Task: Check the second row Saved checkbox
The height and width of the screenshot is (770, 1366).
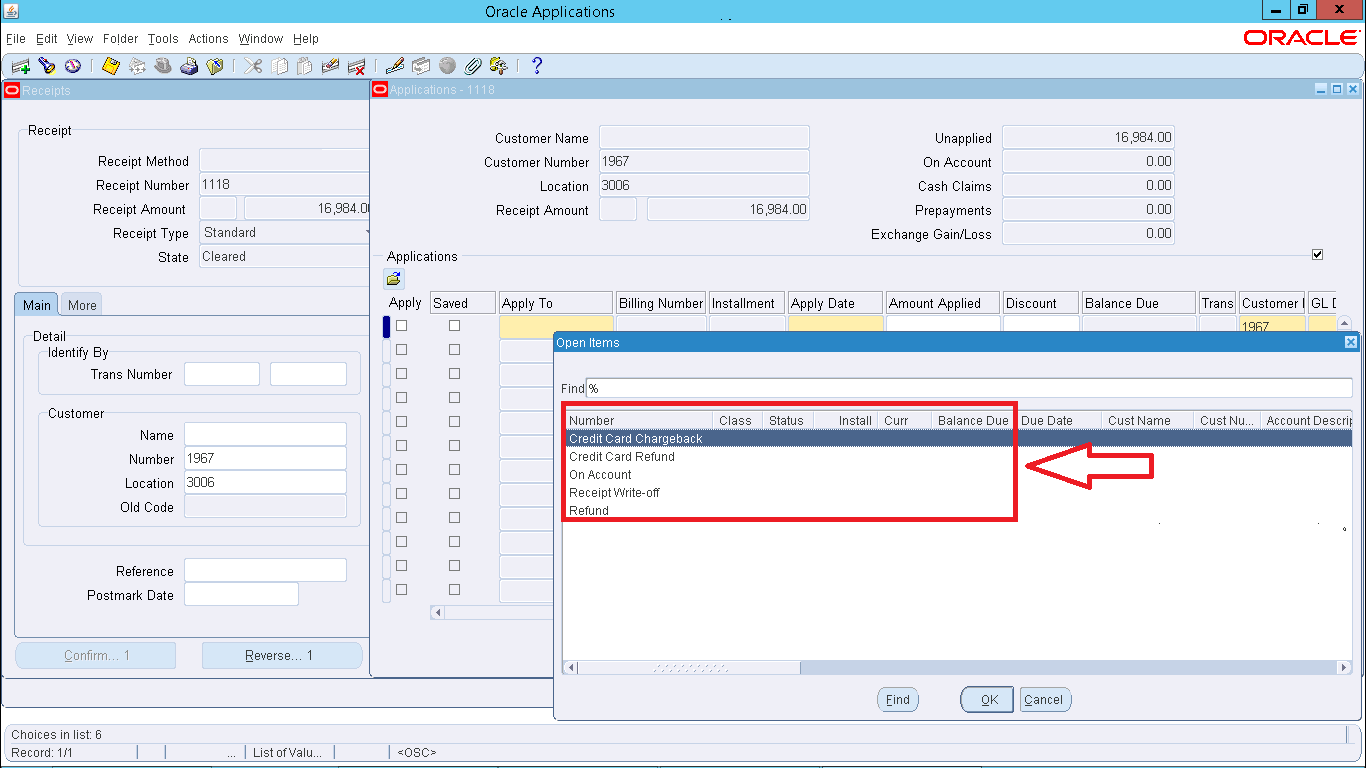Action: [455, 350]
